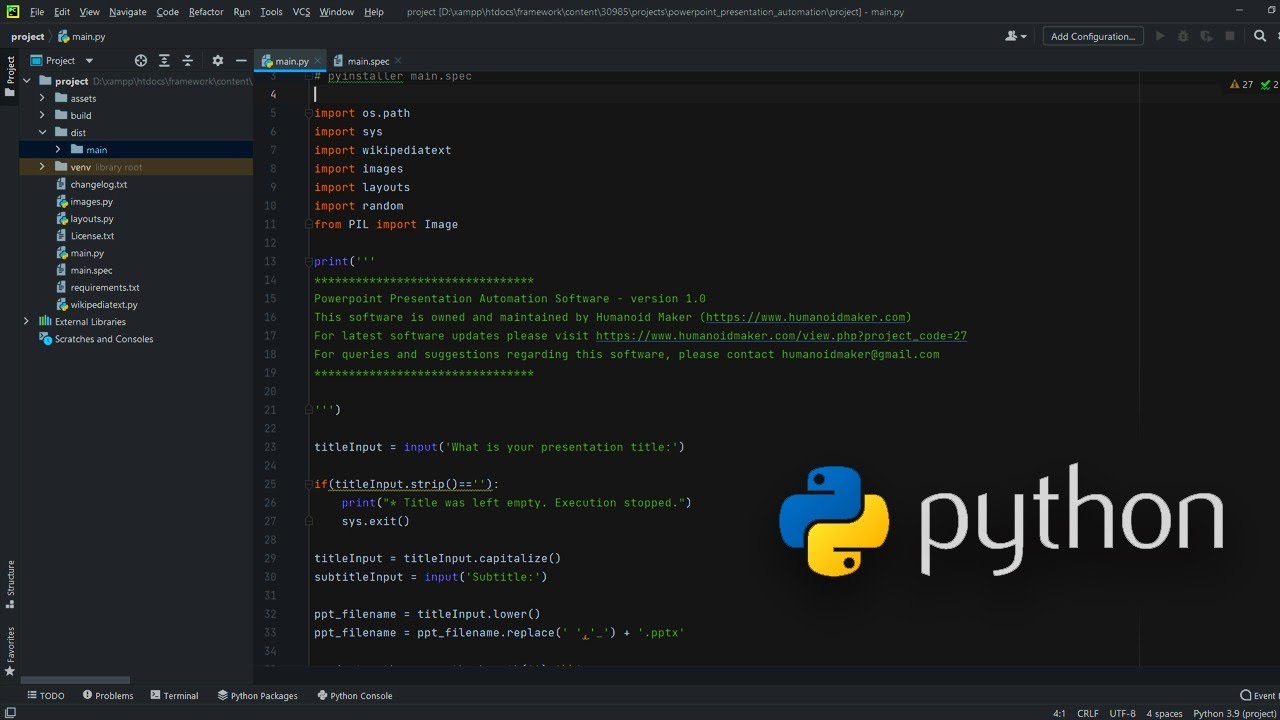Open Project panel settings gear
The width and height of the screenshot is (1280, 720).
click(218, 61)
